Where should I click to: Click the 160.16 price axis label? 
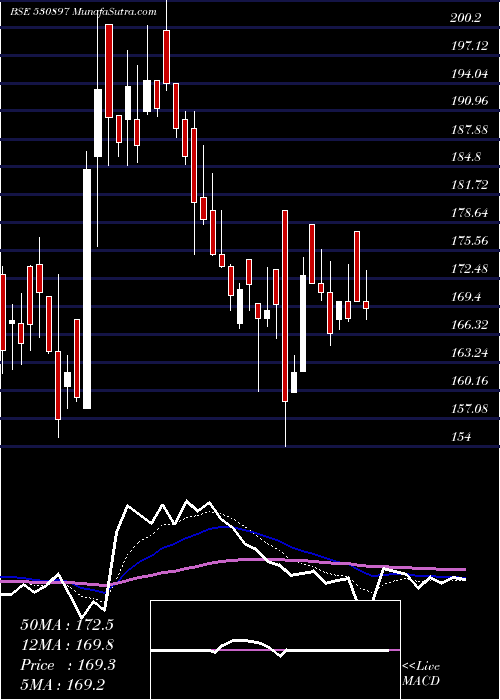pos(469,380)
